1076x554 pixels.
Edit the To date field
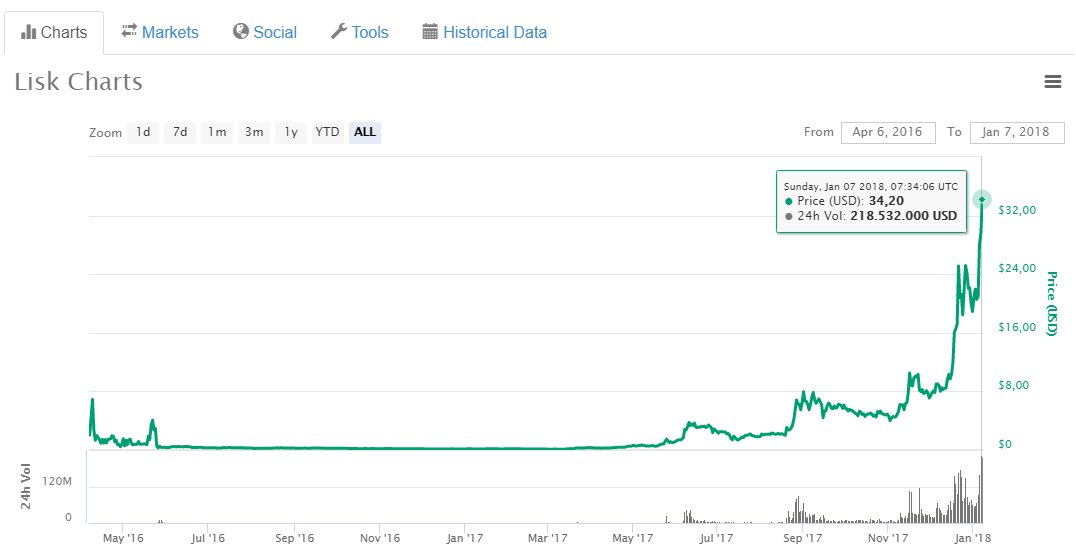[x=1017, y=132]
